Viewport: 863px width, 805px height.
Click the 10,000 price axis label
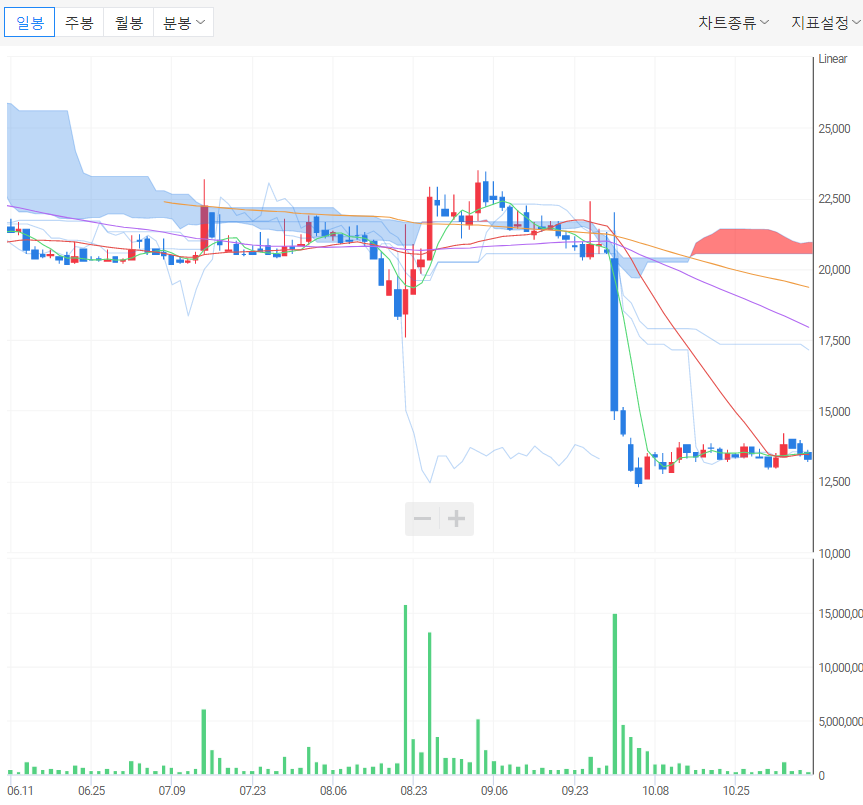pyautogui.click(x=834, y=554)
